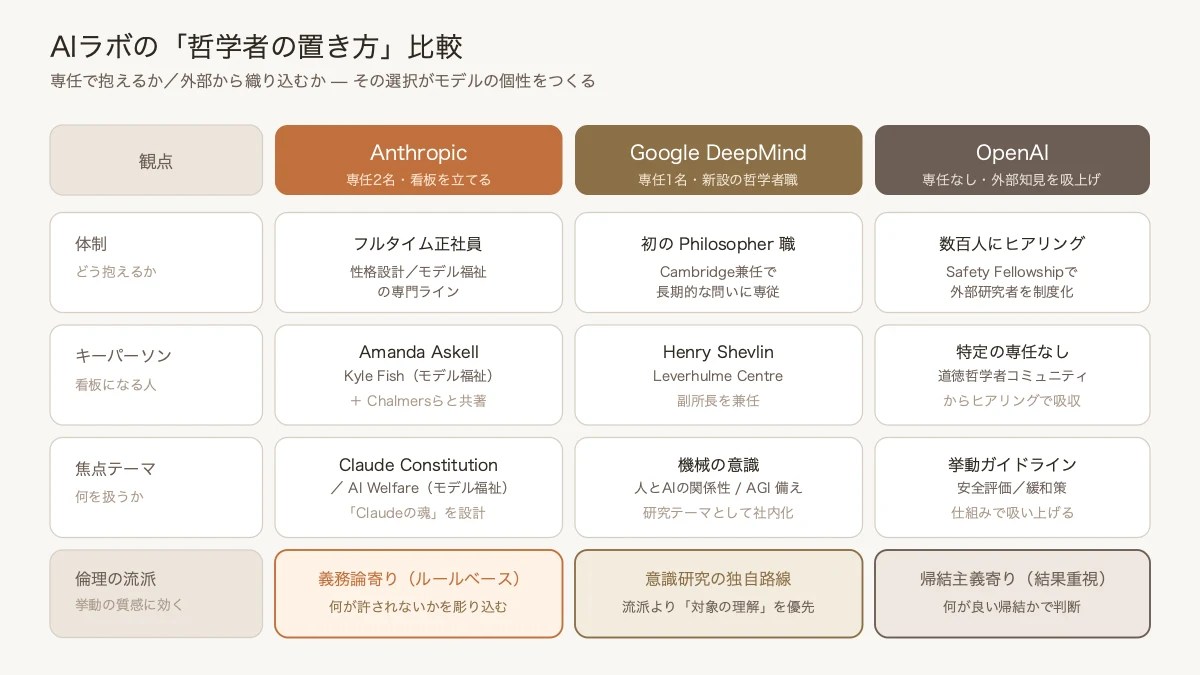Select the OpenAI column header
The height and width of the screenshot is (675, 1200).
coord(1012,160)
